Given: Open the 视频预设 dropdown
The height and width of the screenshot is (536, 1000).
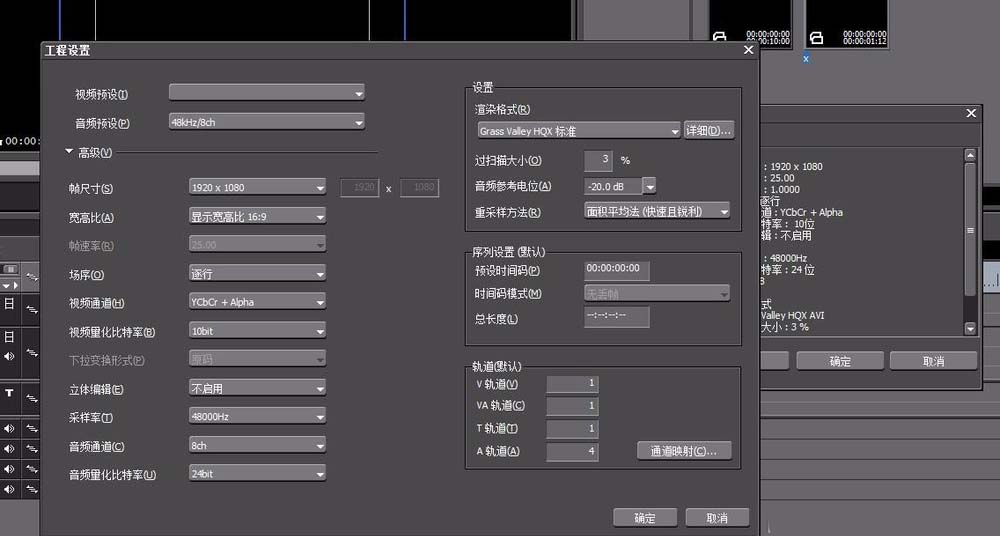Looking at the screenshot, I should (267, 93).
